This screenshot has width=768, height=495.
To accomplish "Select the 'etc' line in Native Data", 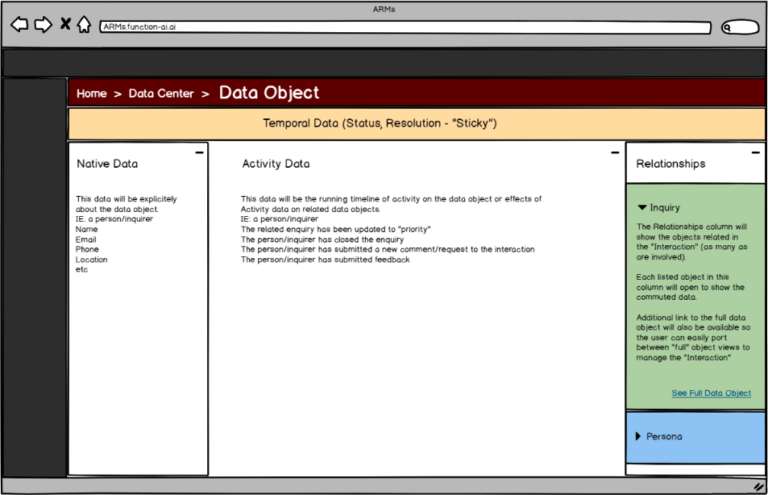I will (81, 270).
